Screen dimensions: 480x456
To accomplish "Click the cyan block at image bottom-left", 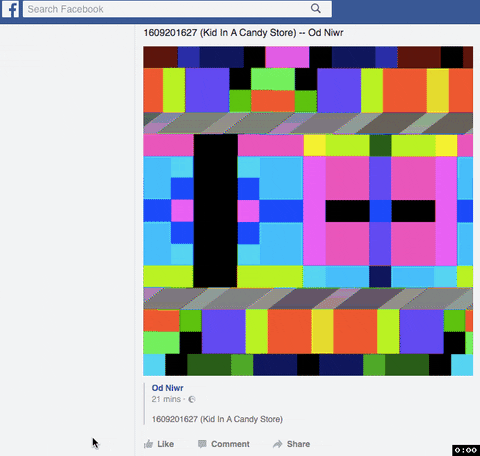I will pyautogui.click(x=154, y=365).
